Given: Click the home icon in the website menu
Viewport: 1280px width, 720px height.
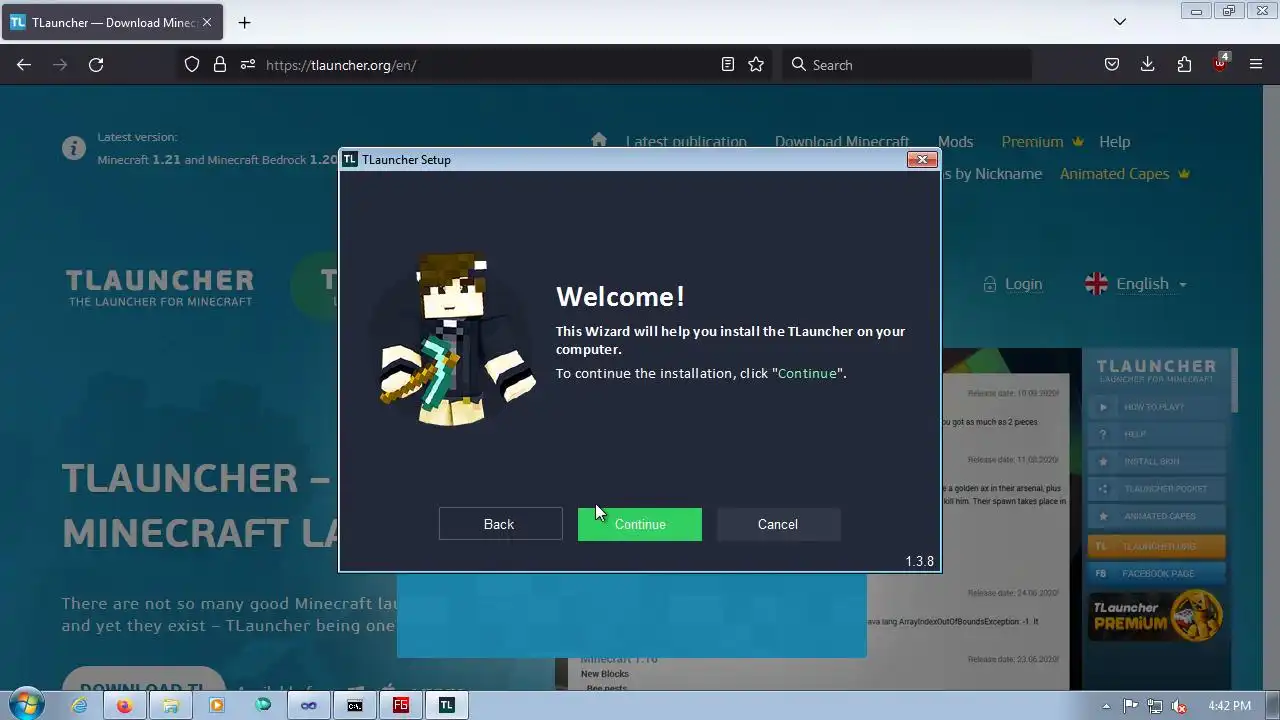Looking at the screenshot, I should (x=599, y=141).
